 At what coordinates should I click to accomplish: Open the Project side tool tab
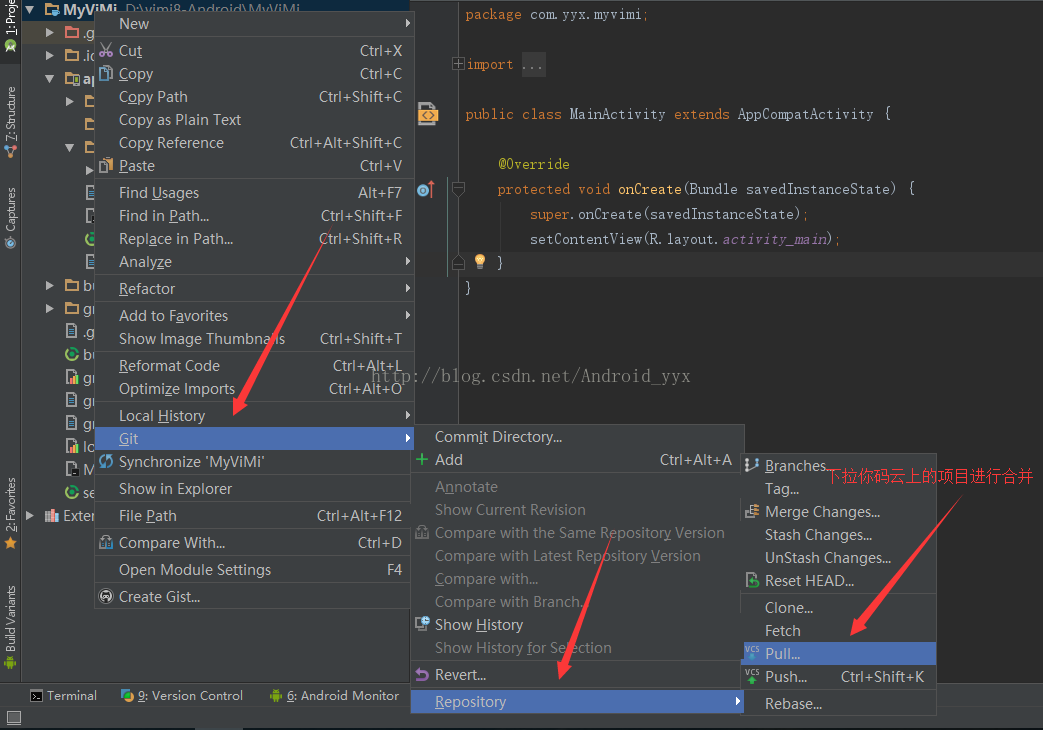[10, 27]
